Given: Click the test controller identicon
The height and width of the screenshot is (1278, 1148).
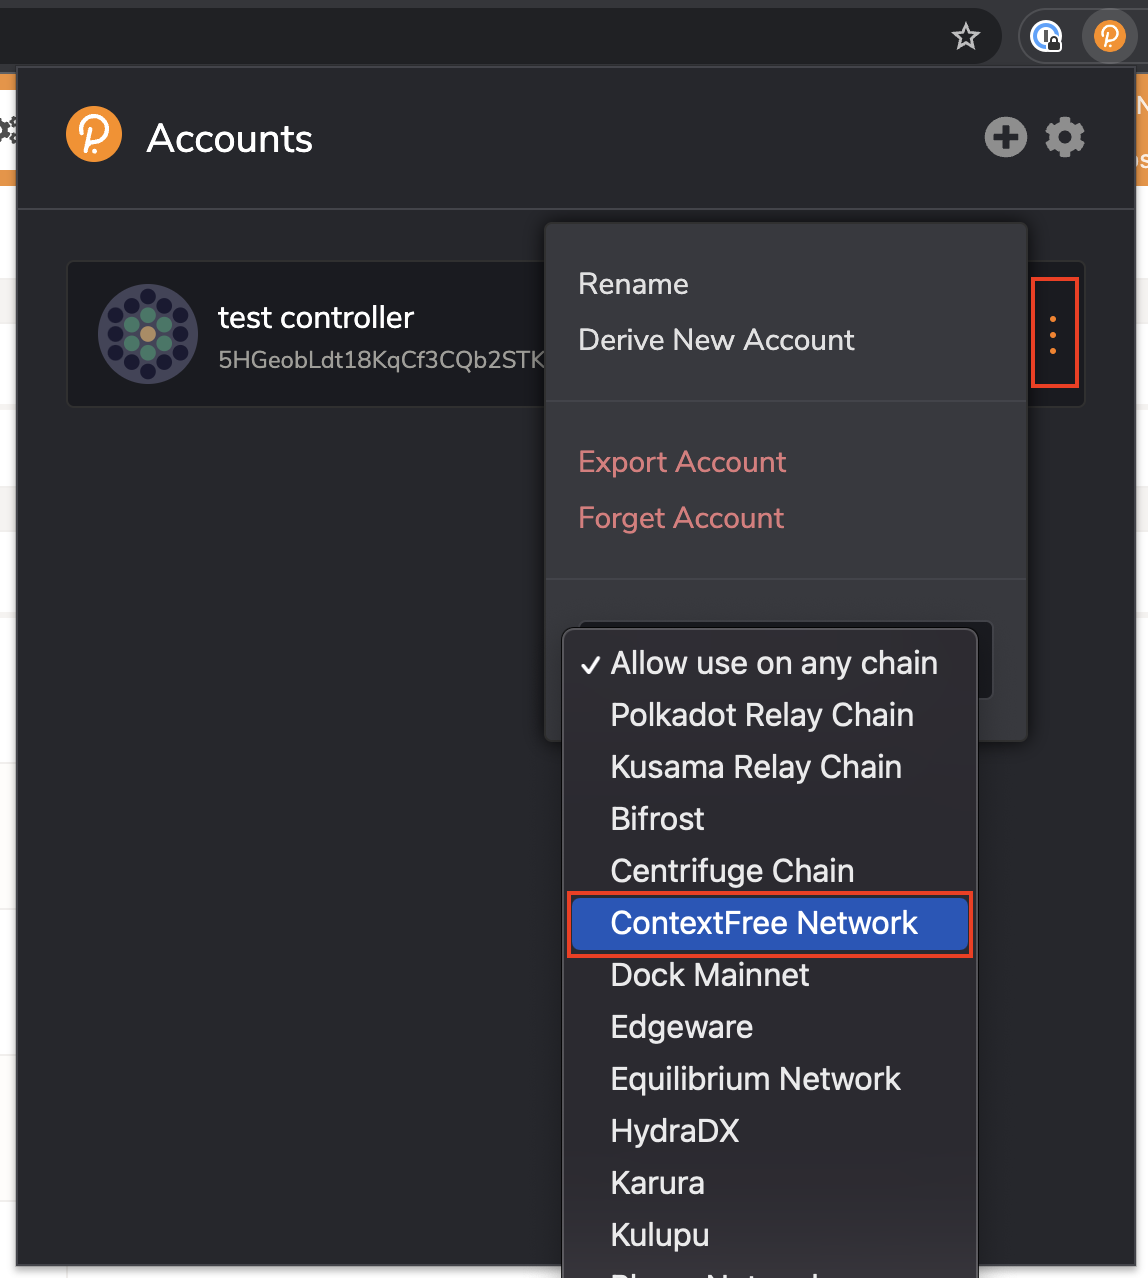Looking at the screenshot, I should click(x=148, y=334).
